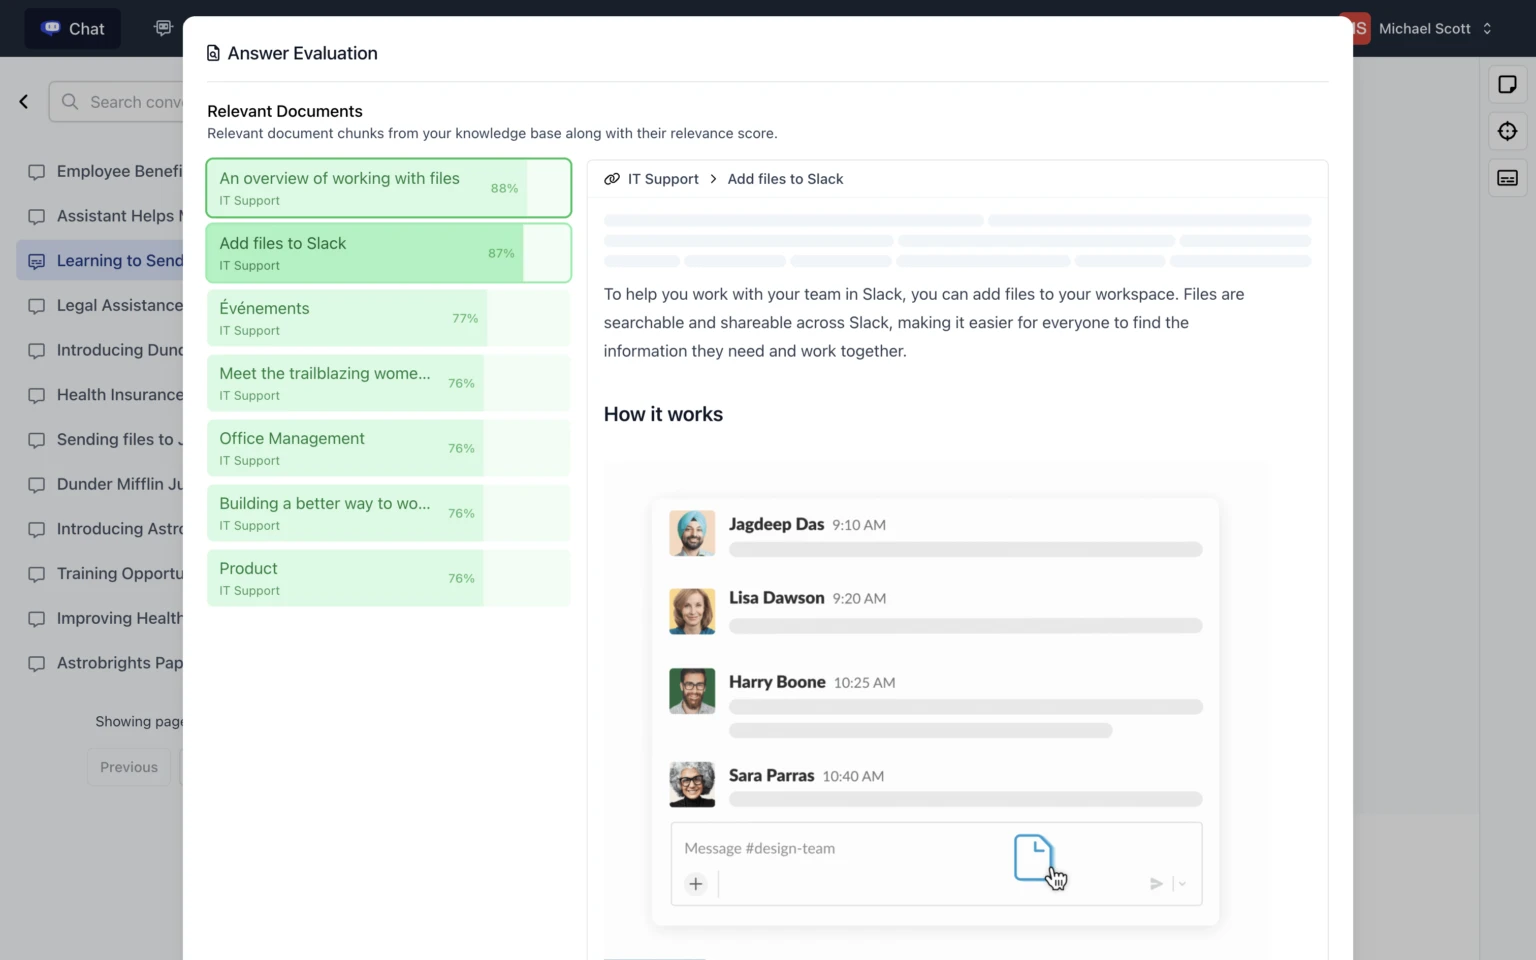
Task: Click the sticky note icon on right panel
Action: [1507, 84]
